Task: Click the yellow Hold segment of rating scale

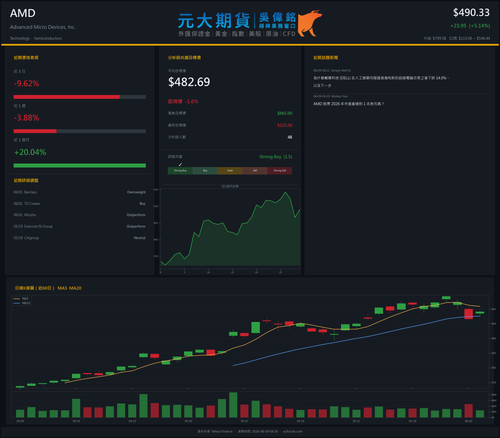Action: tap(230, 171)
